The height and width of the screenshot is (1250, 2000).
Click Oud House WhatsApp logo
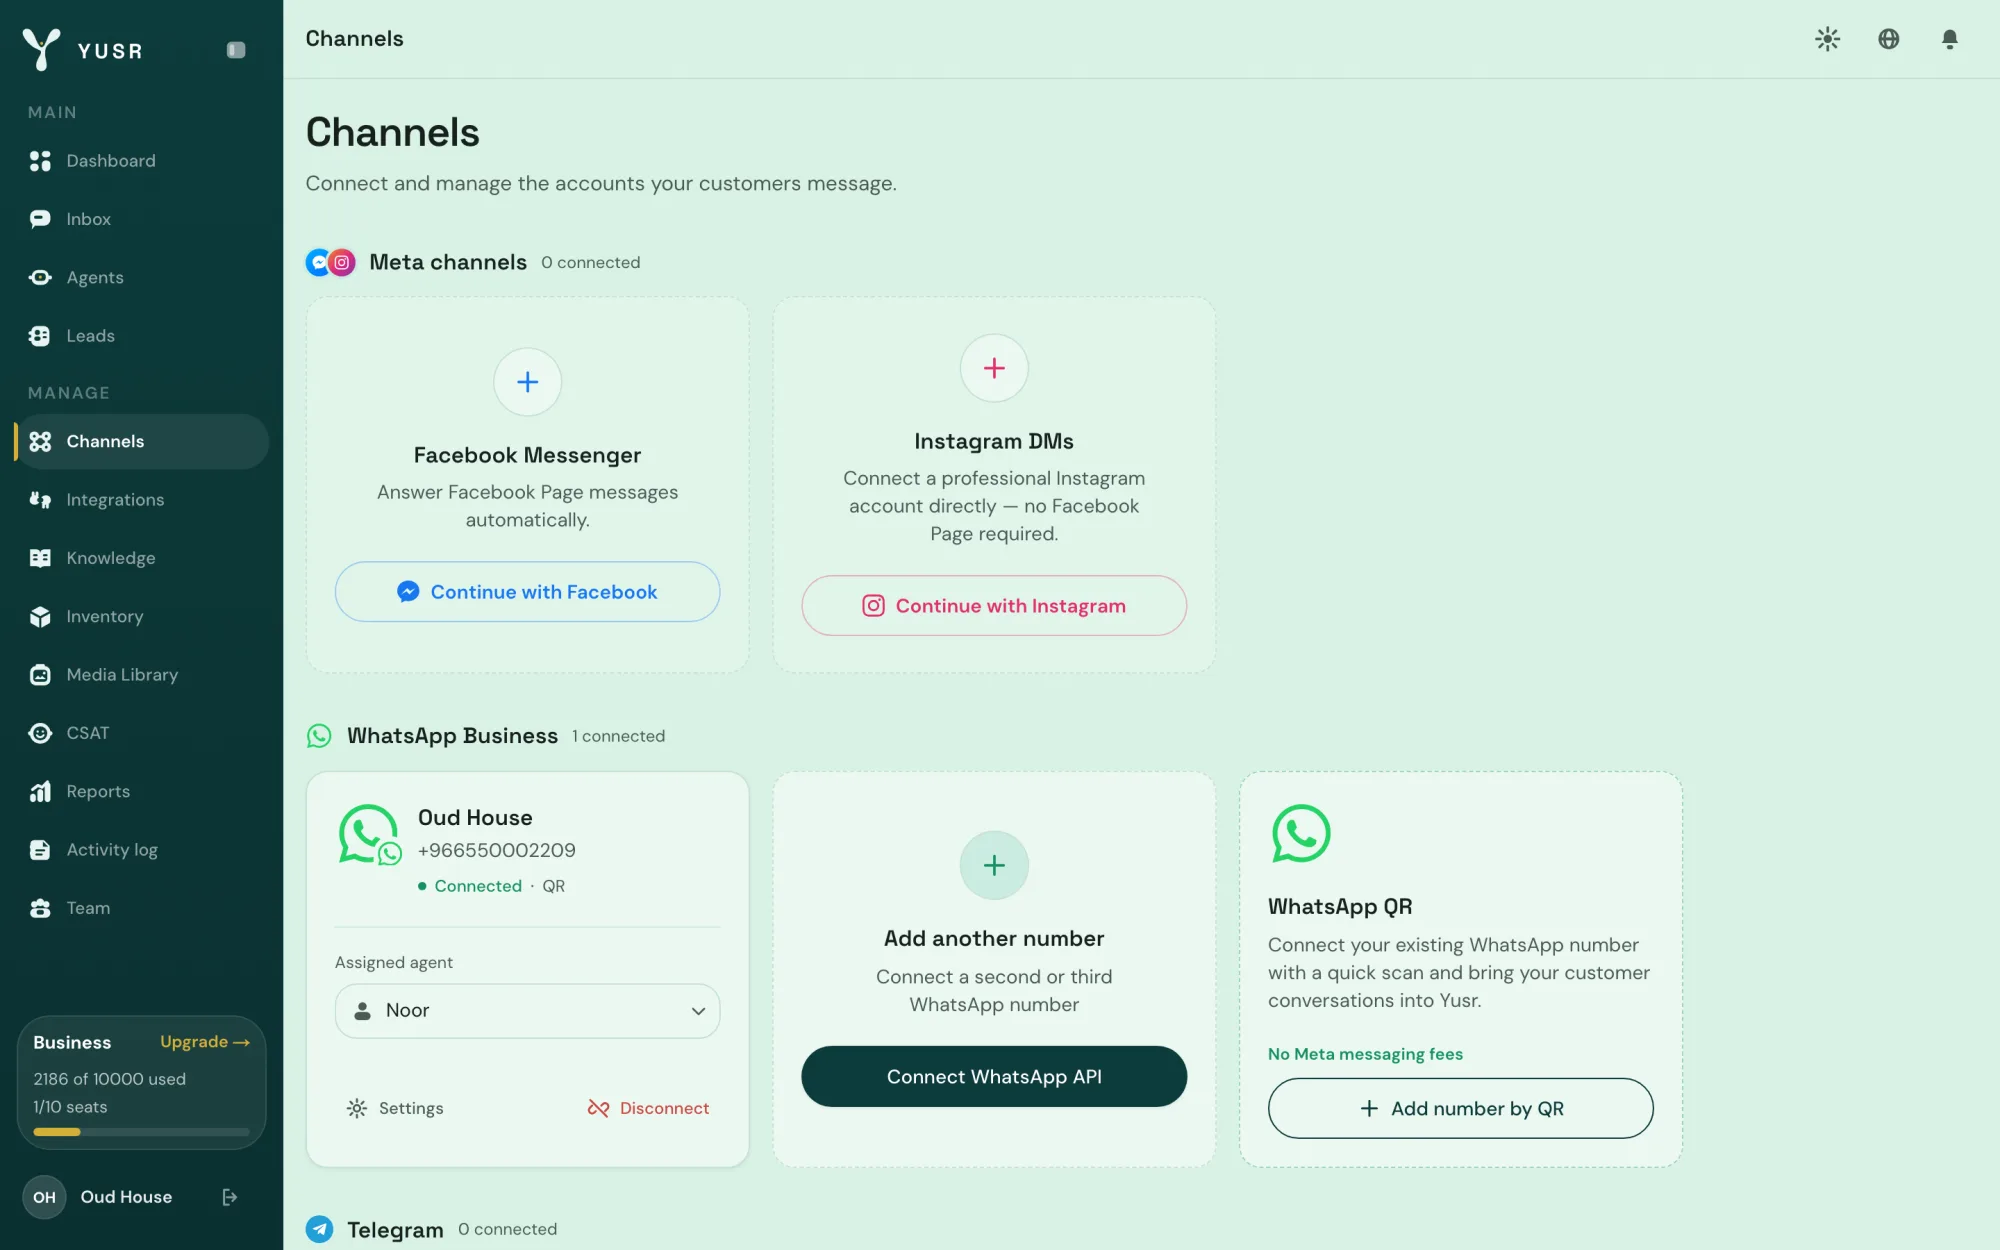click(369, 835)
